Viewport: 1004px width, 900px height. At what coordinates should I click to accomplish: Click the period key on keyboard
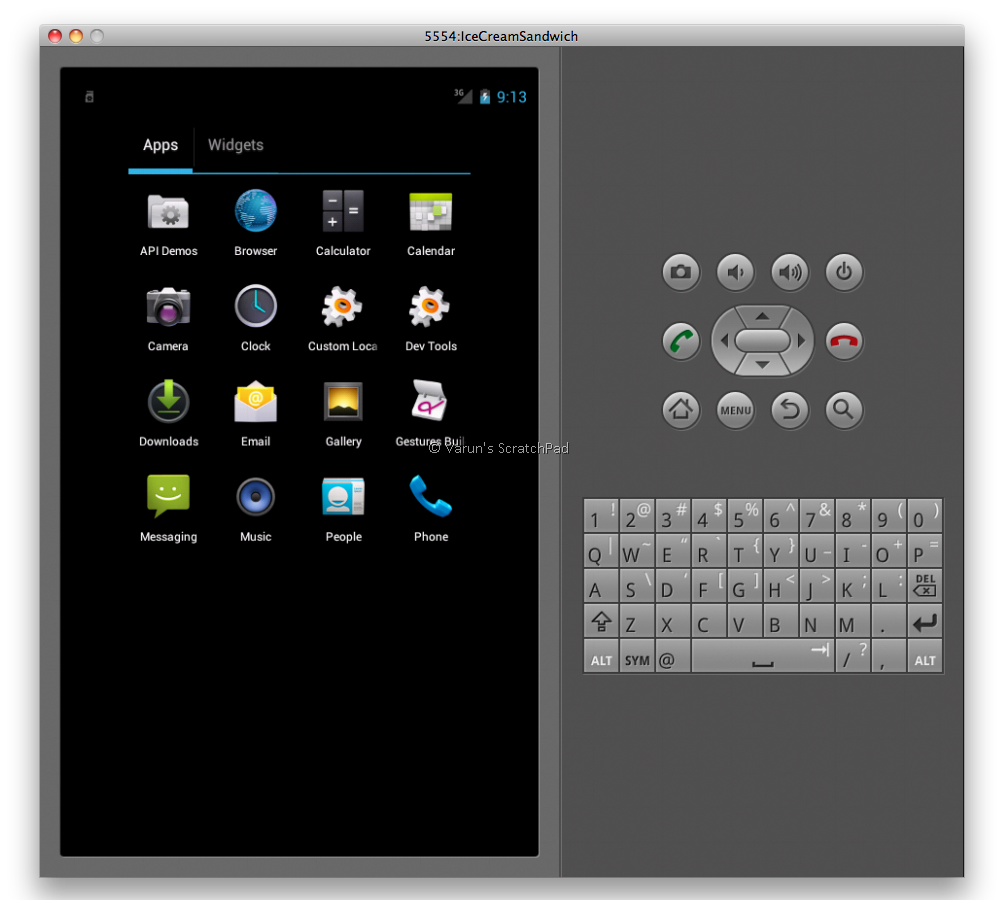pos(889,621)
